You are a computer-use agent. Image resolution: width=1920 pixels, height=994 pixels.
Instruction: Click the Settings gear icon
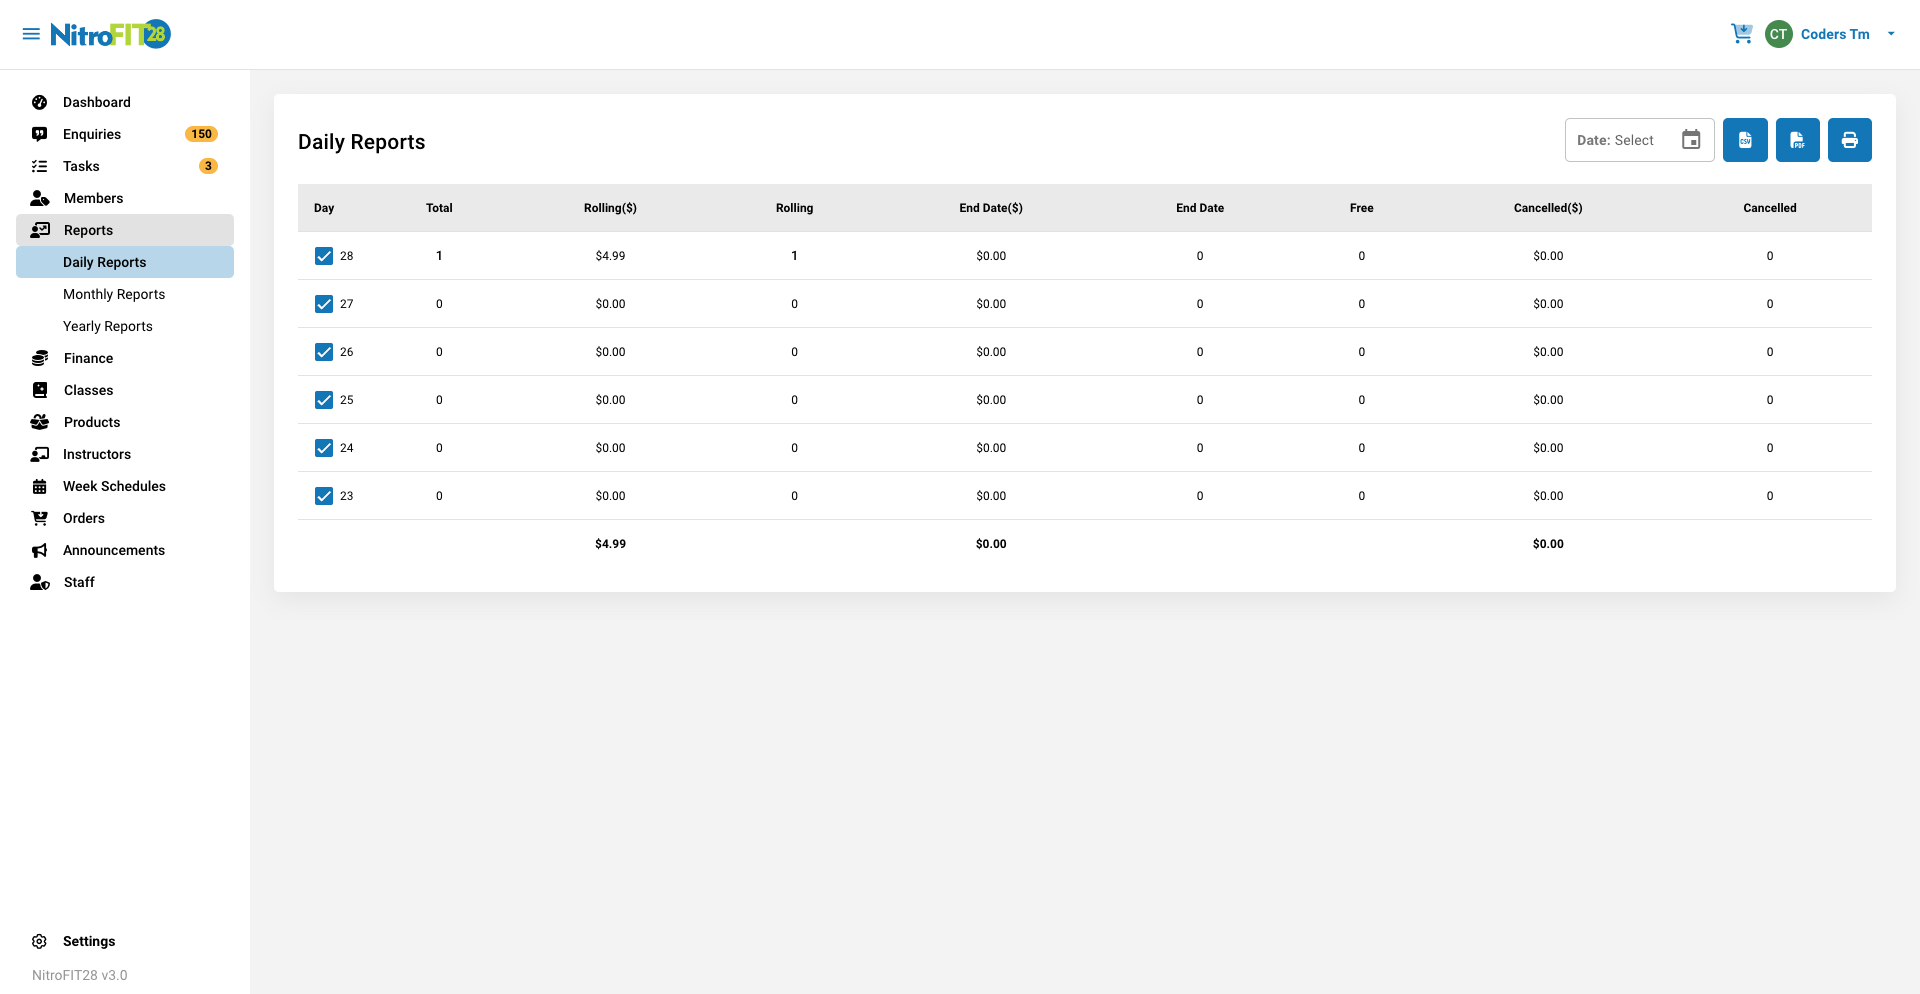point(40,941)
